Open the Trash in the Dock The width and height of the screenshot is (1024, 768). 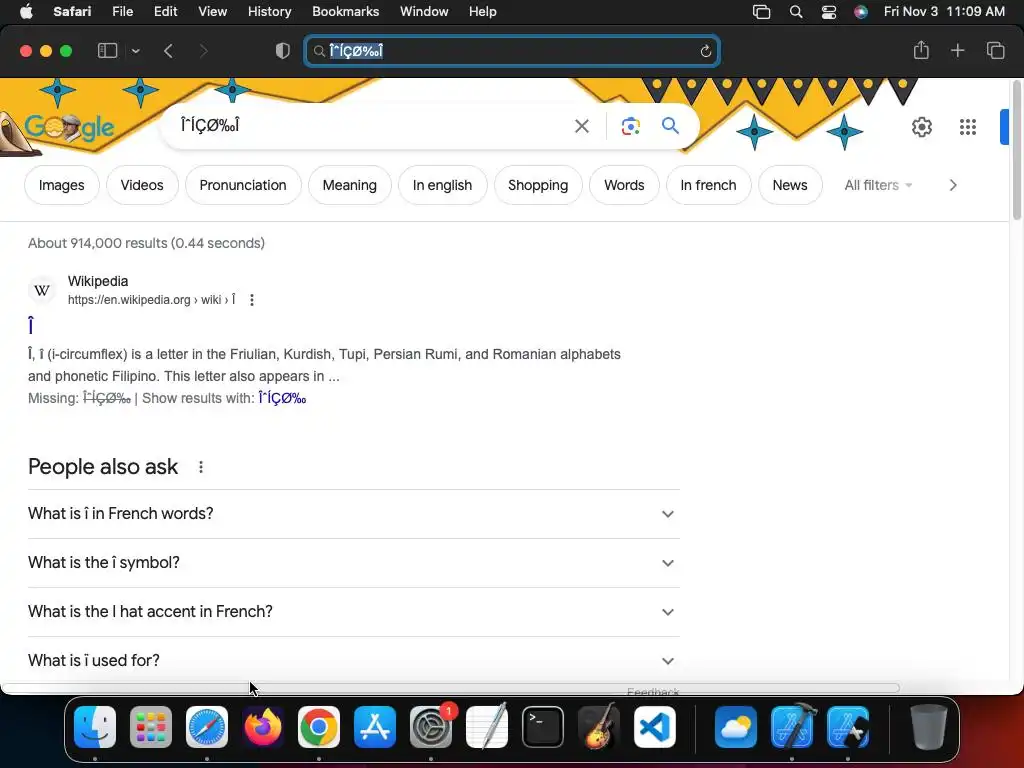[928, 727]
